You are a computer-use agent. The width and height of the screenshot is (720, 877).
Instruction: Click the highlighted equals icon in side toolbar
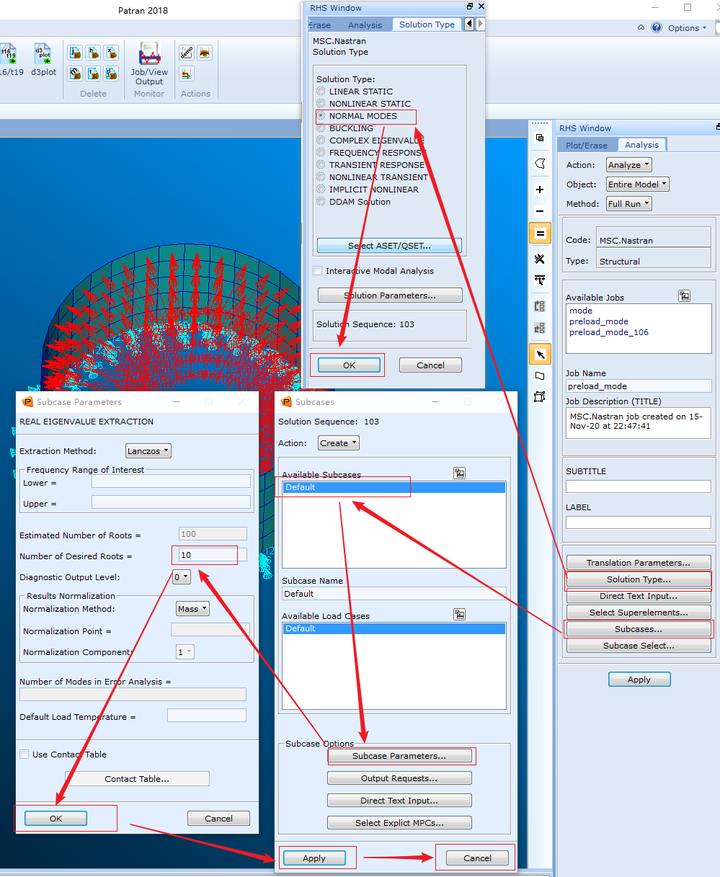(x=540, y=233)
